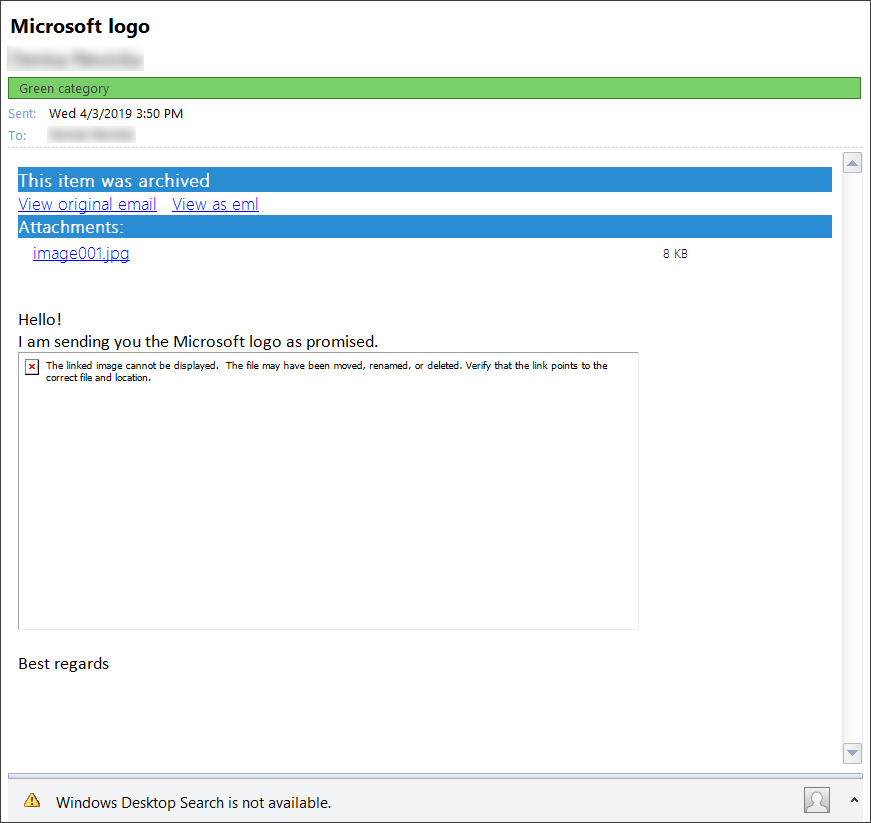The height and width of the screenshot is (823, 871).
Task: Select the Microsoft logo subject heading
Action: pos(80,25)
